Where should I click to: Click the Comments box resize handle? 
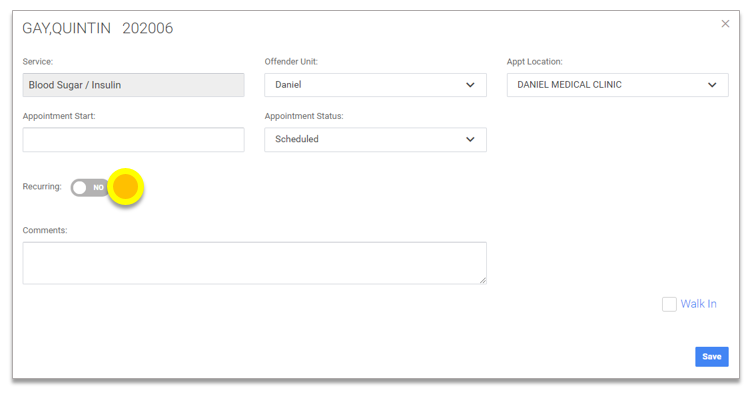point(482,280)
